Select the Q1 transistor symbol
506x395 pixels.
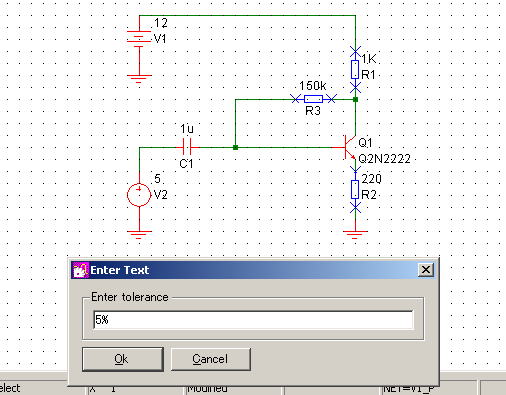coord(348,148)
